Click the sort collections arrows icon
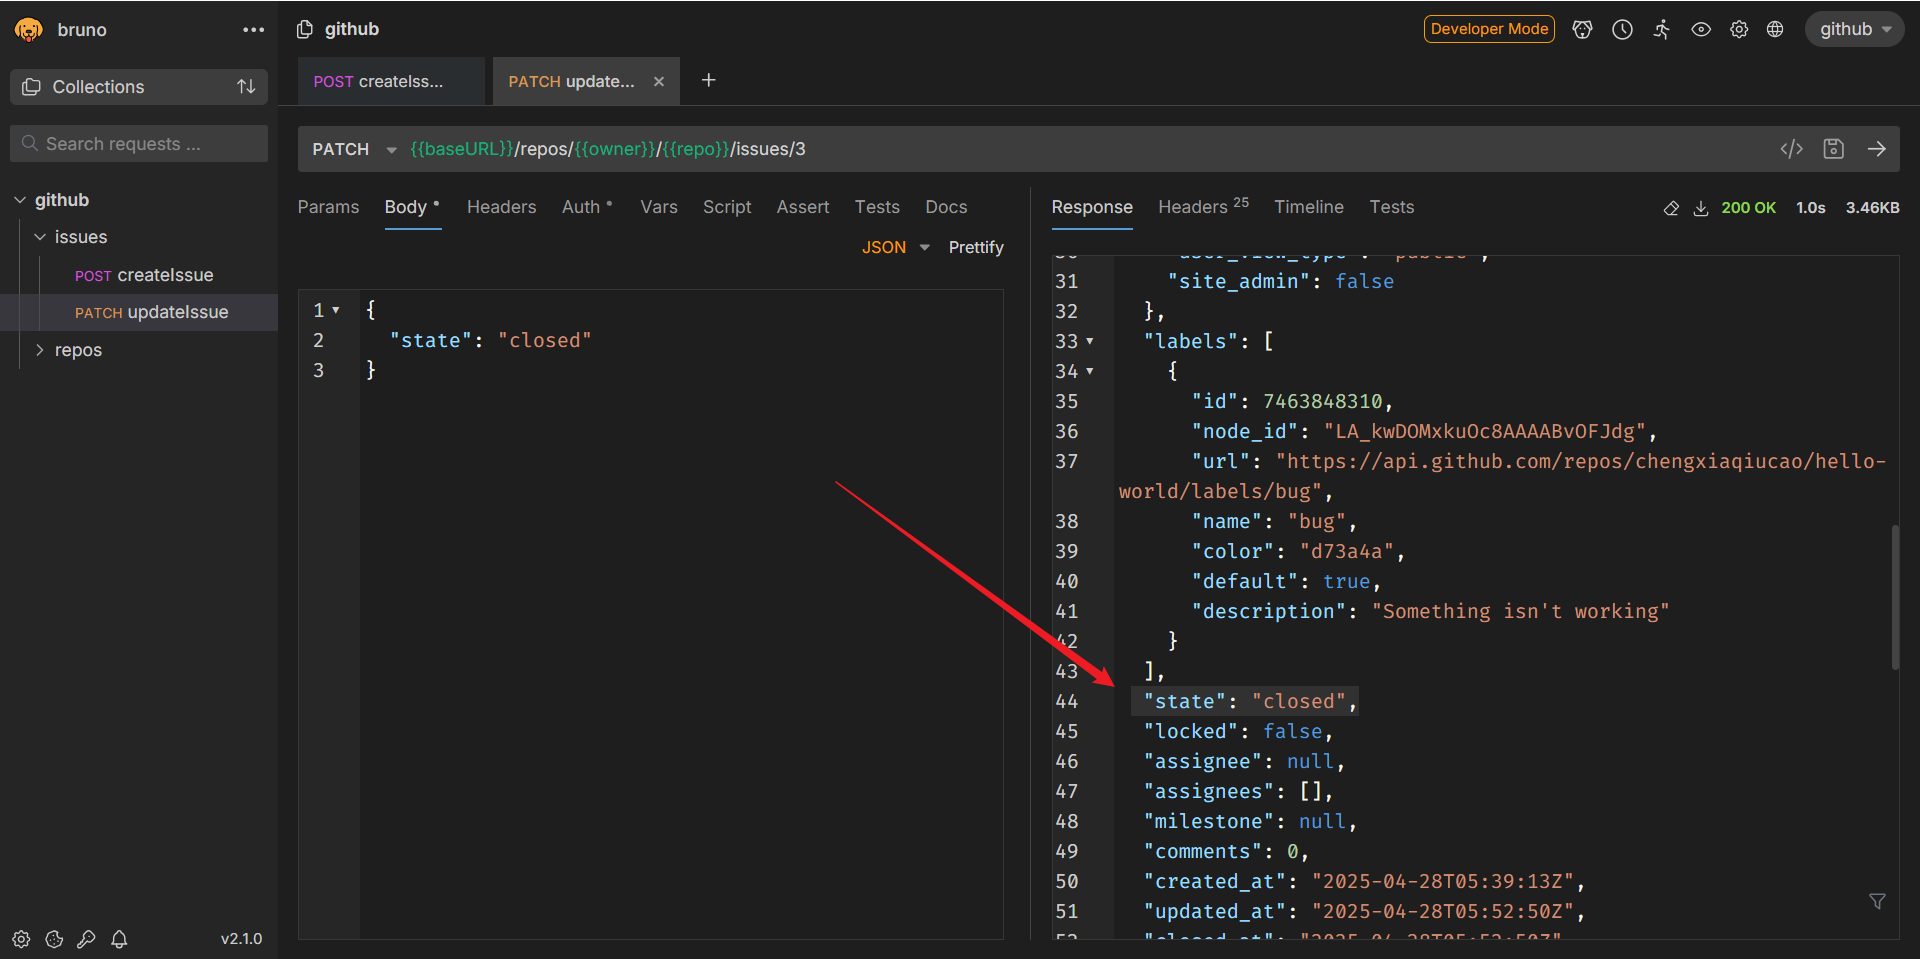1920x959 pixels. 246,87
